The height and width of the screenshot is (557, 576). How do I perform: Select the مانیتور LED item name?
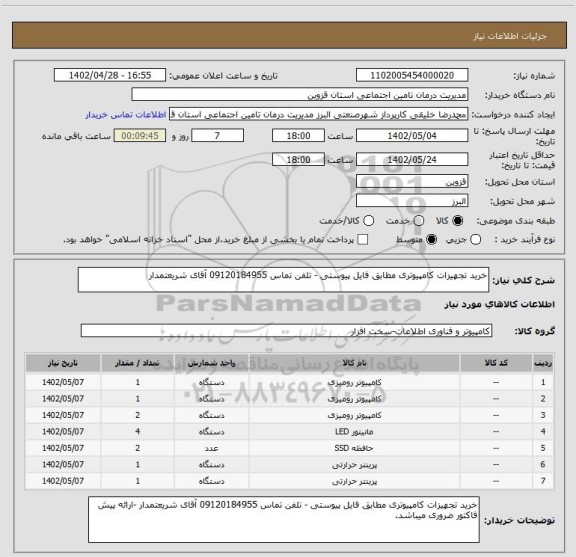[x=354, y=432]
